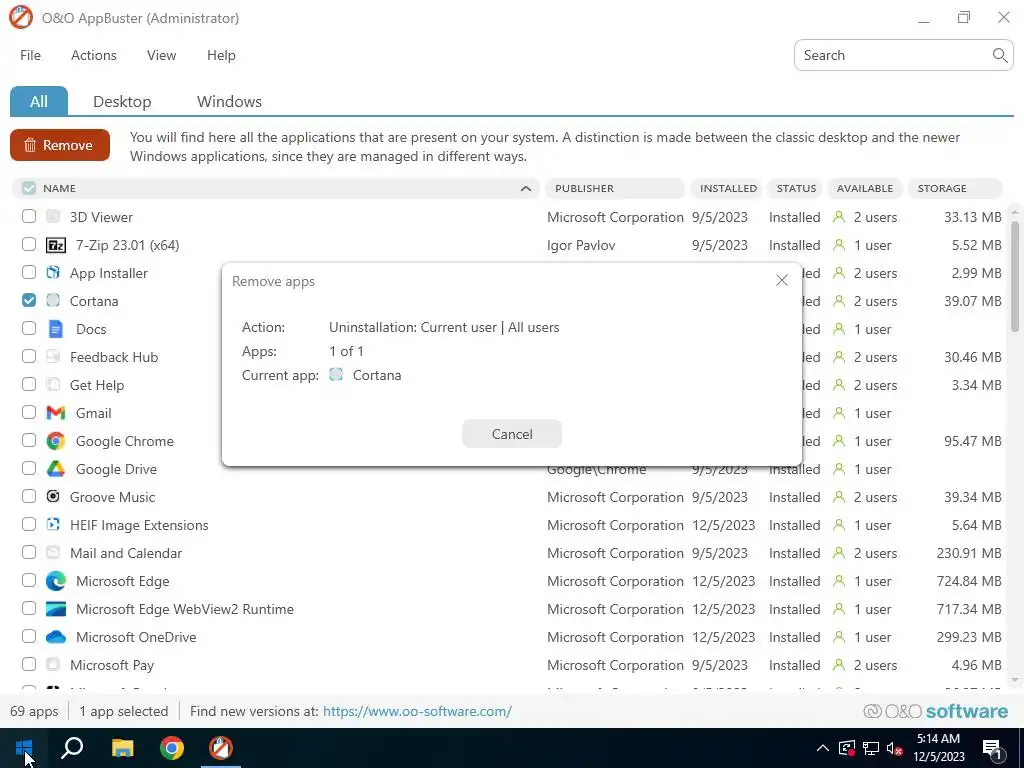Screen dimensions: 1024x768
Task: Select the All tab
Action: click(39, 101)
